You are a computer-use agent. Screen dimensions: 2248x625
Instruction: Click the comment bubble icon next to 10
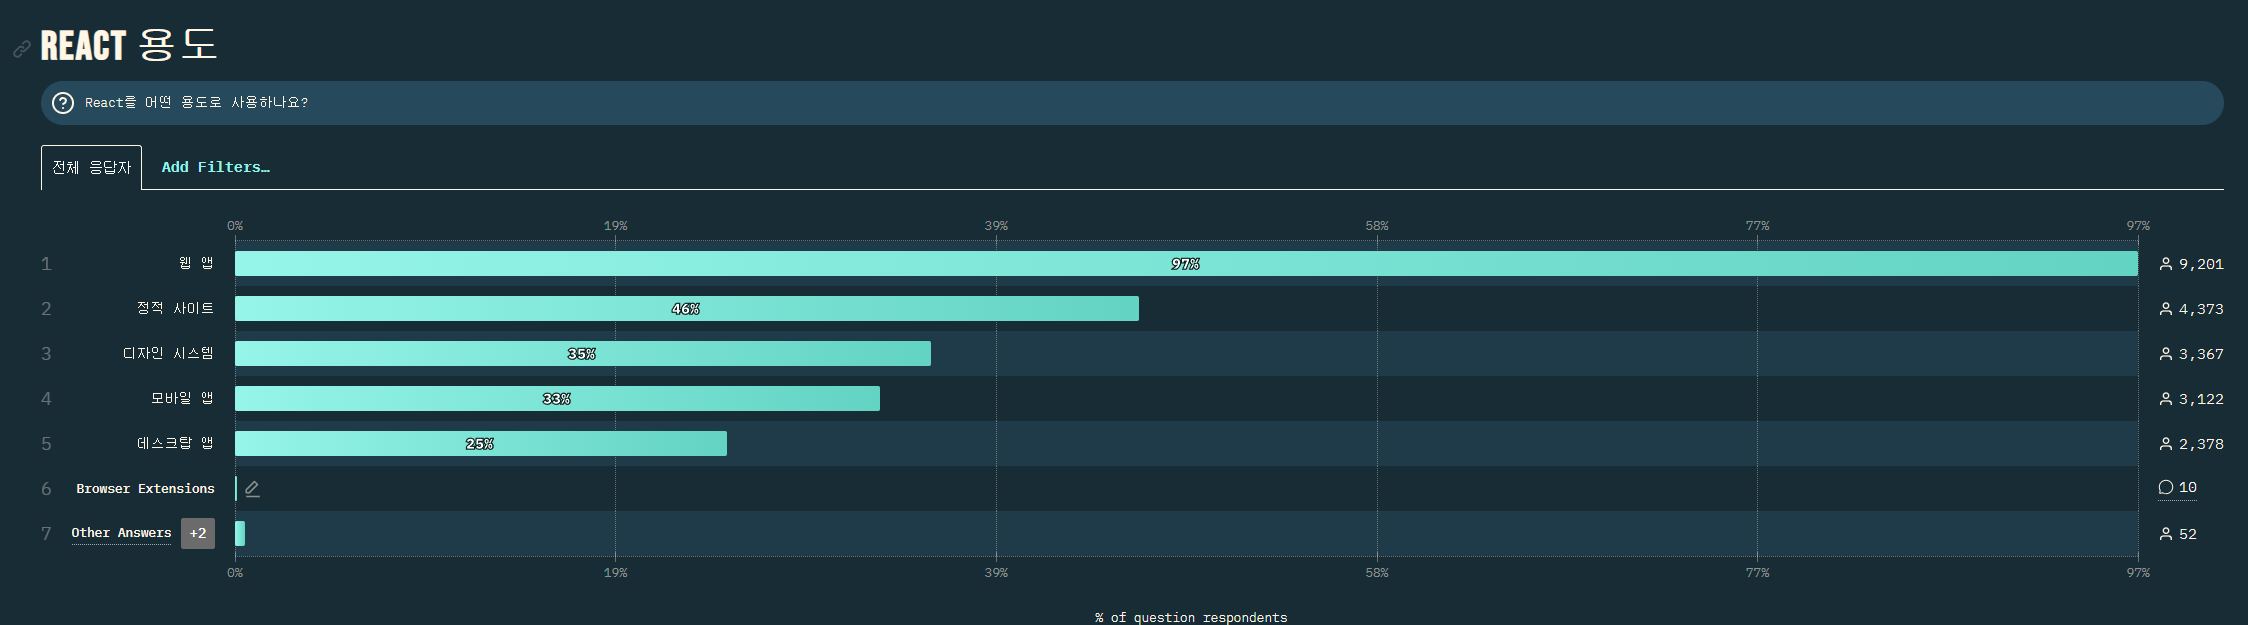2166,487
